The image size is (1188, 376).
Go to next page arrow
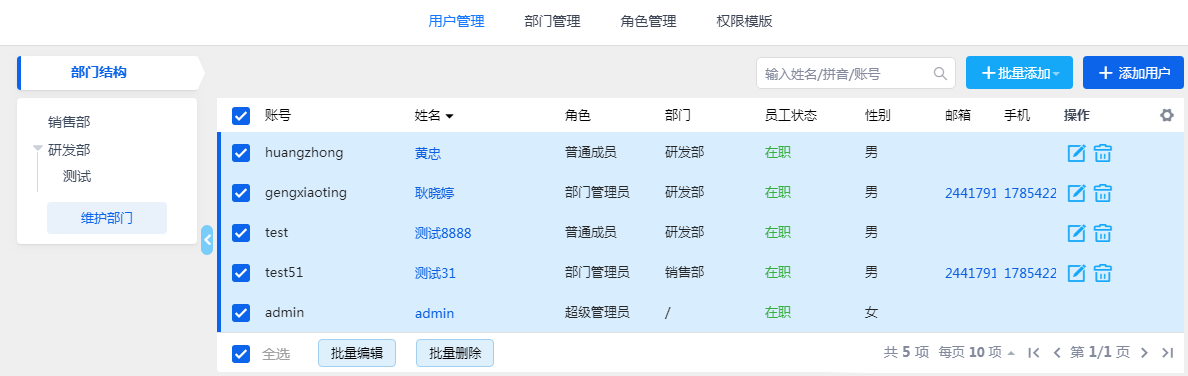click(x=1144, y=352)
